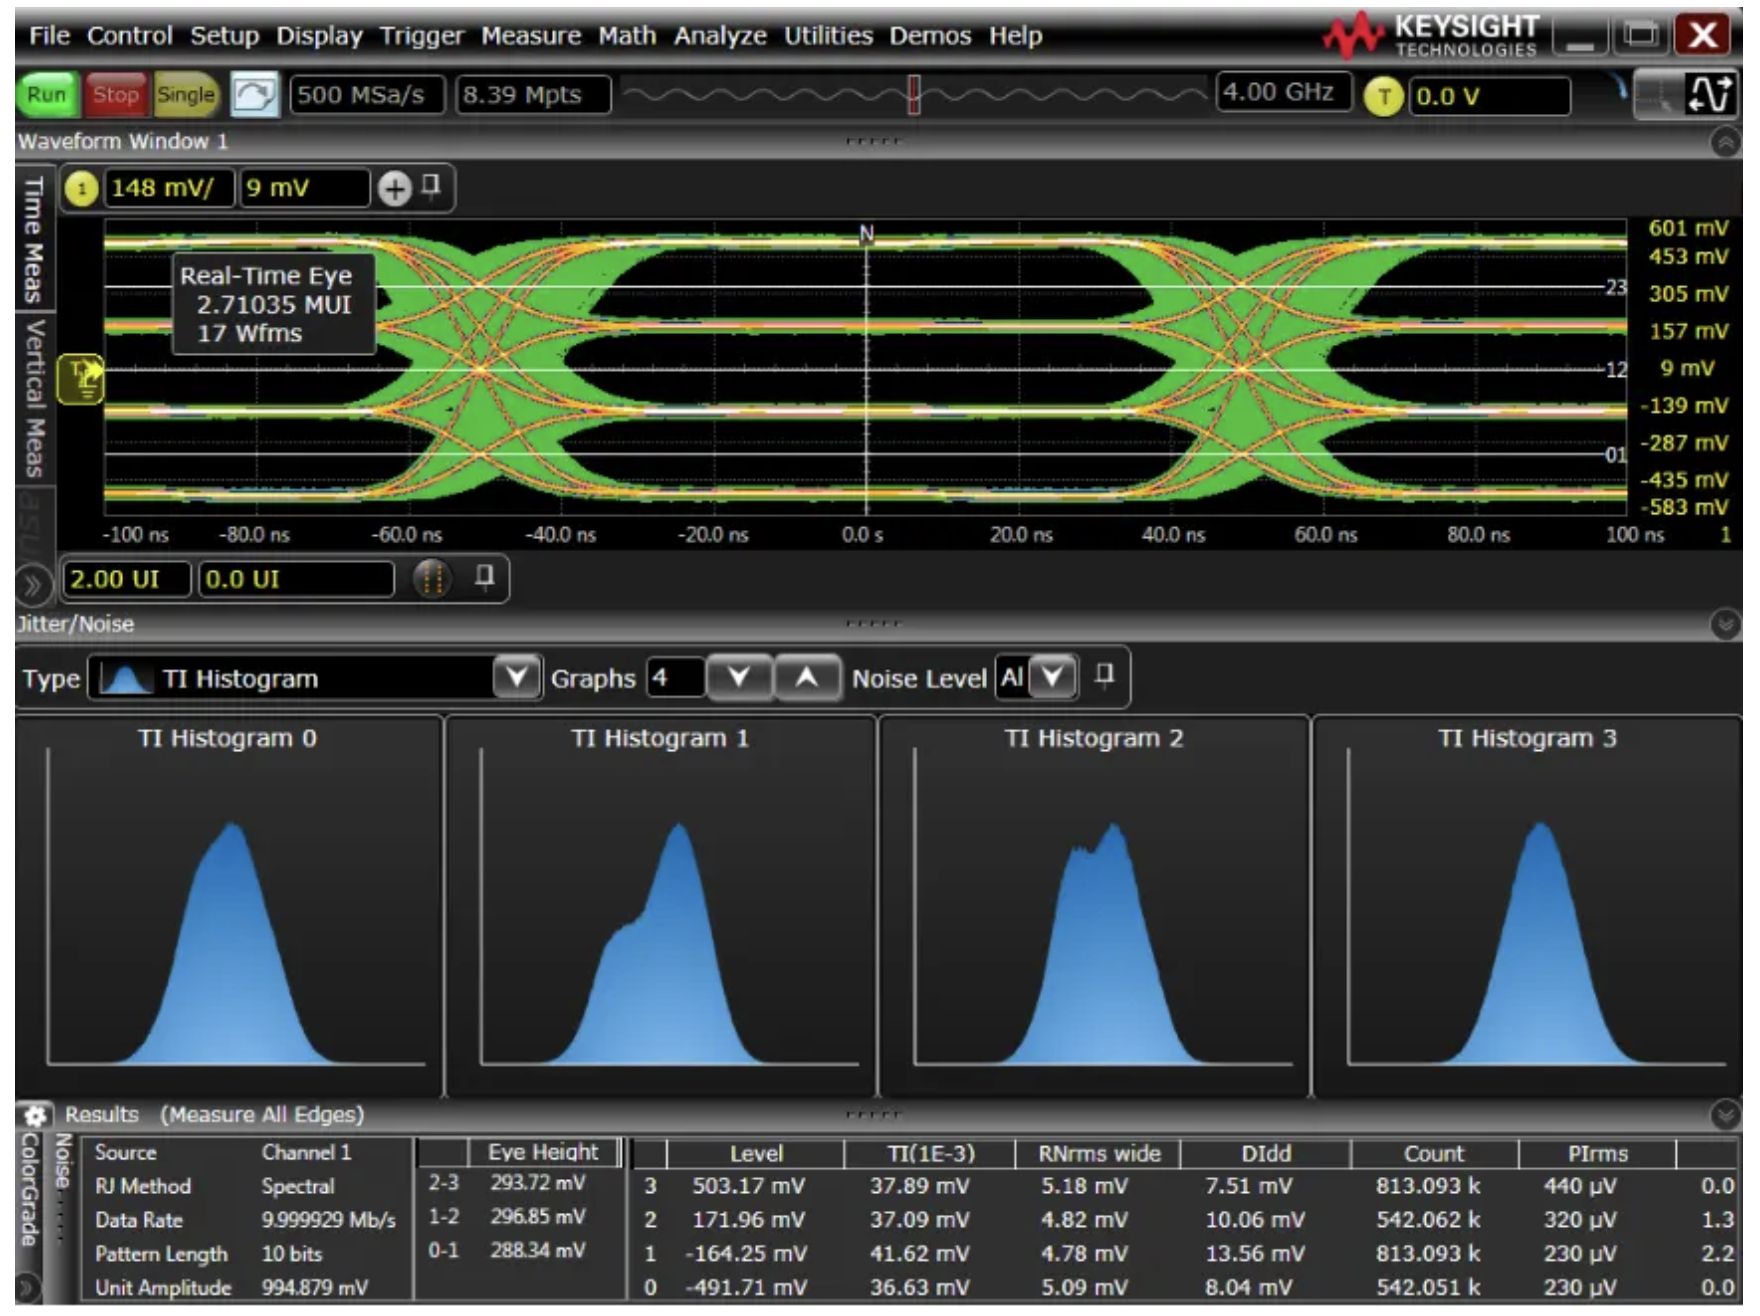The image size is (1760, 1316).
Task: Edit the 9 mV vertical offset field
Action: [x=304, y=188]
